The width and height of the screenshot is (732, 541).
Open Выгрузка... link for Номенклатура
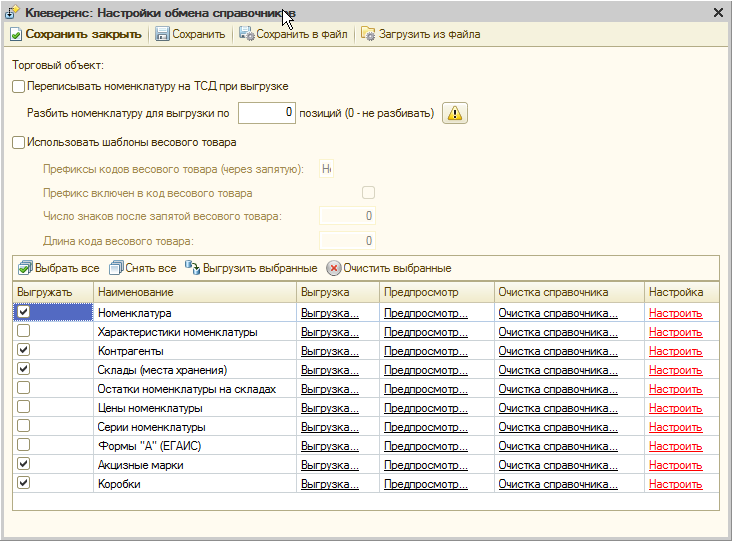[x=330, y=313]
